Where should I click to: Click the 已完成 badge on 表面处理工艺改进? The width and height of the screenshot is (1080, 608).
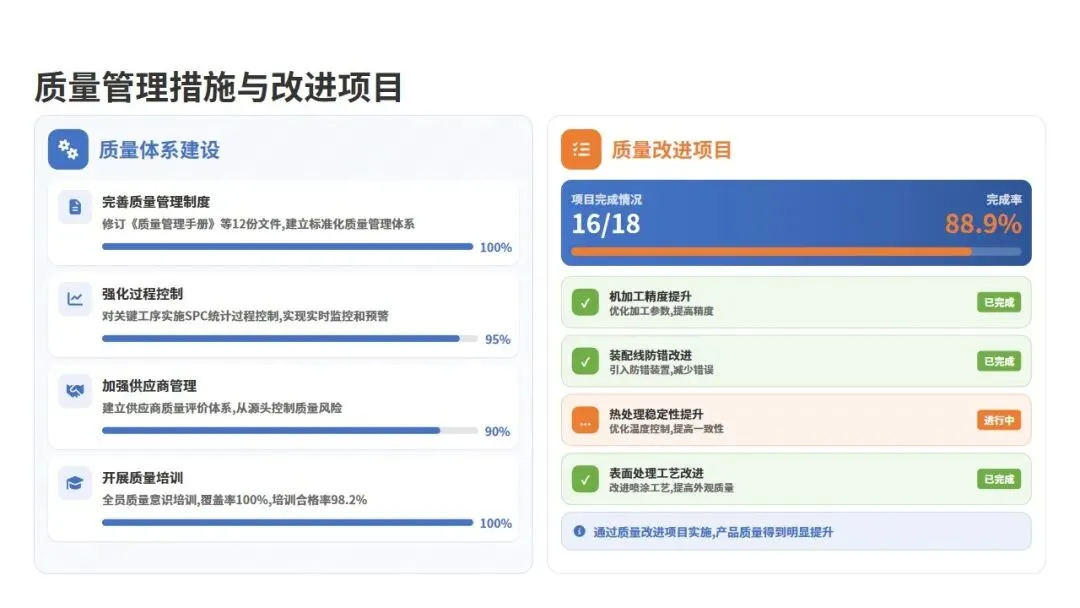998,479
